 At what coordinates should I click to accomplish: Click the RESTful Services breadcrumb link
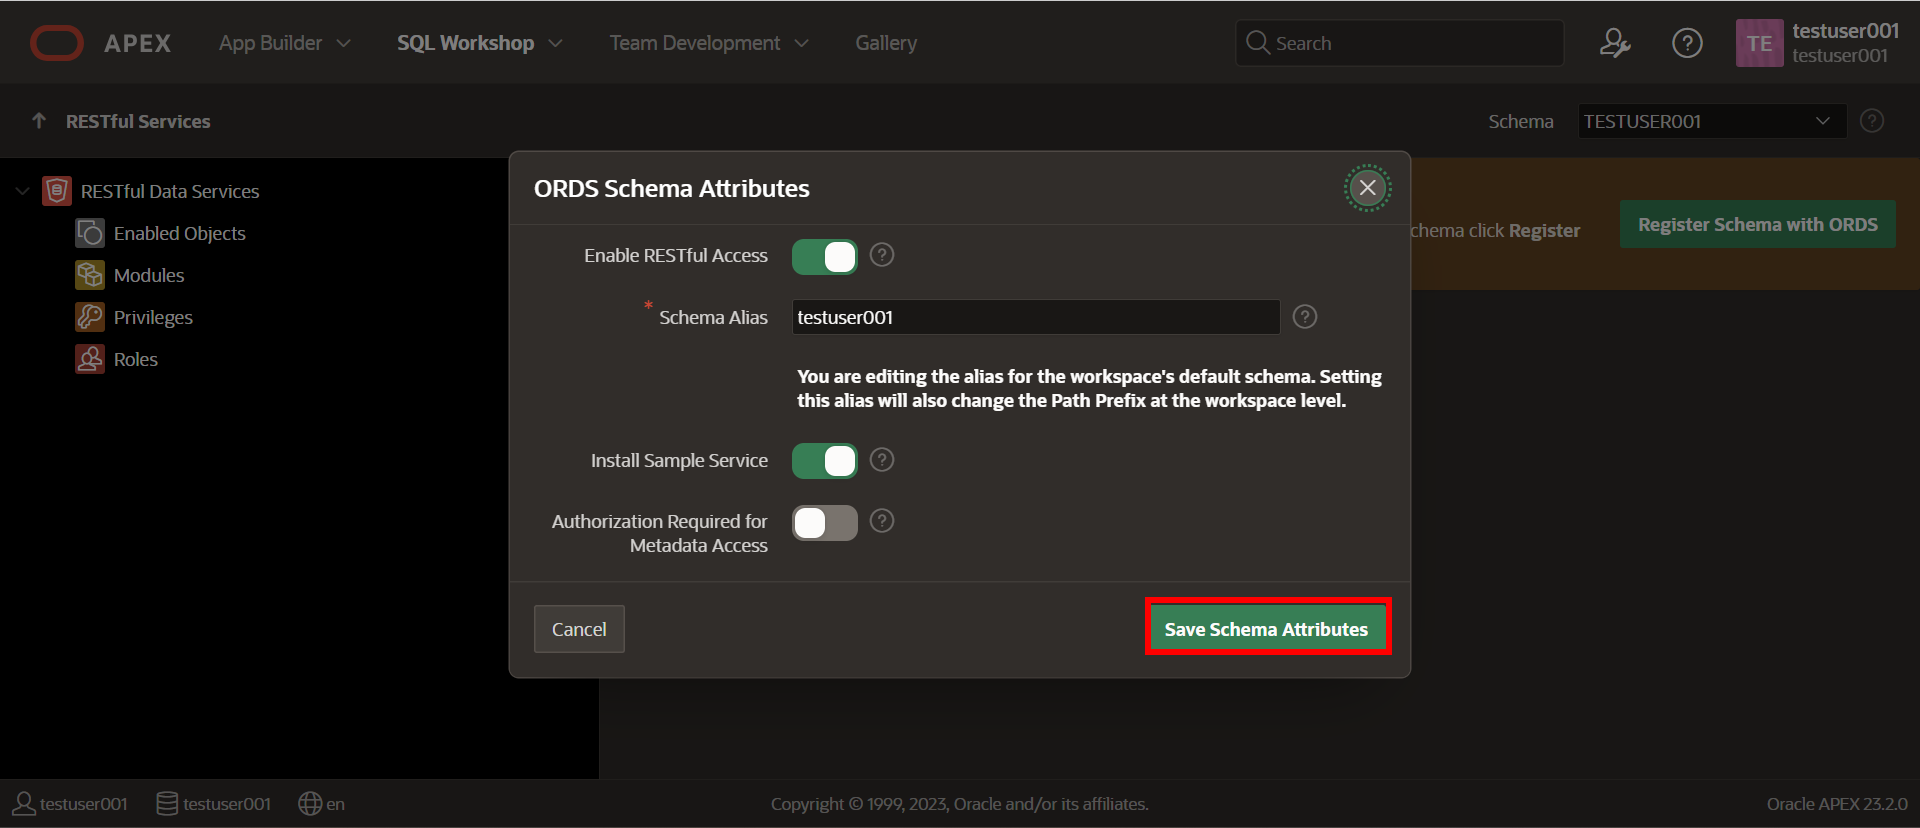click(x=138, y=121)
